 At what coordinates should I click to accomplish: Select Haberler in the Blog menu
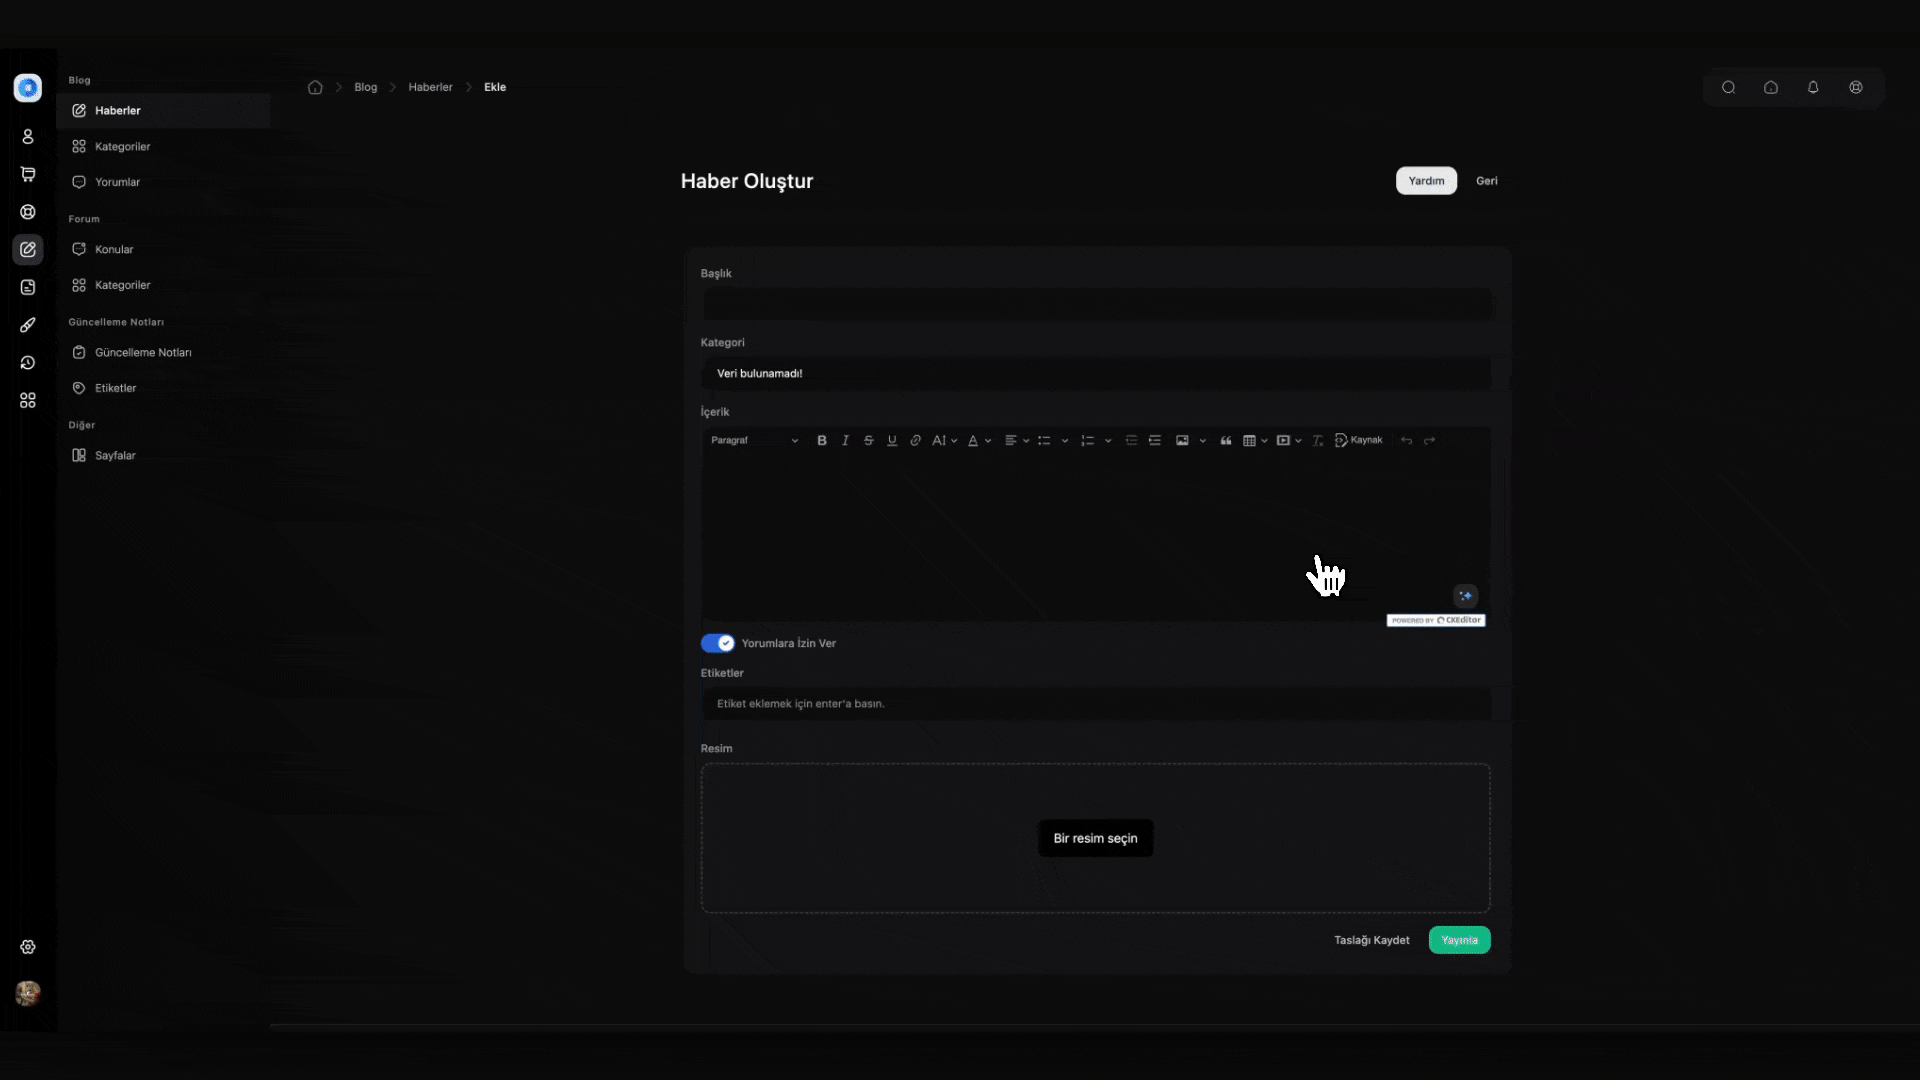(x=164, y=110)
